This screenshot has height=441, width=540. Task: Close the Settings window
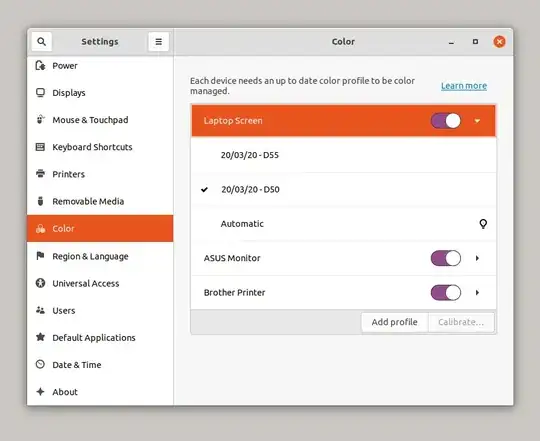point(499,42)
